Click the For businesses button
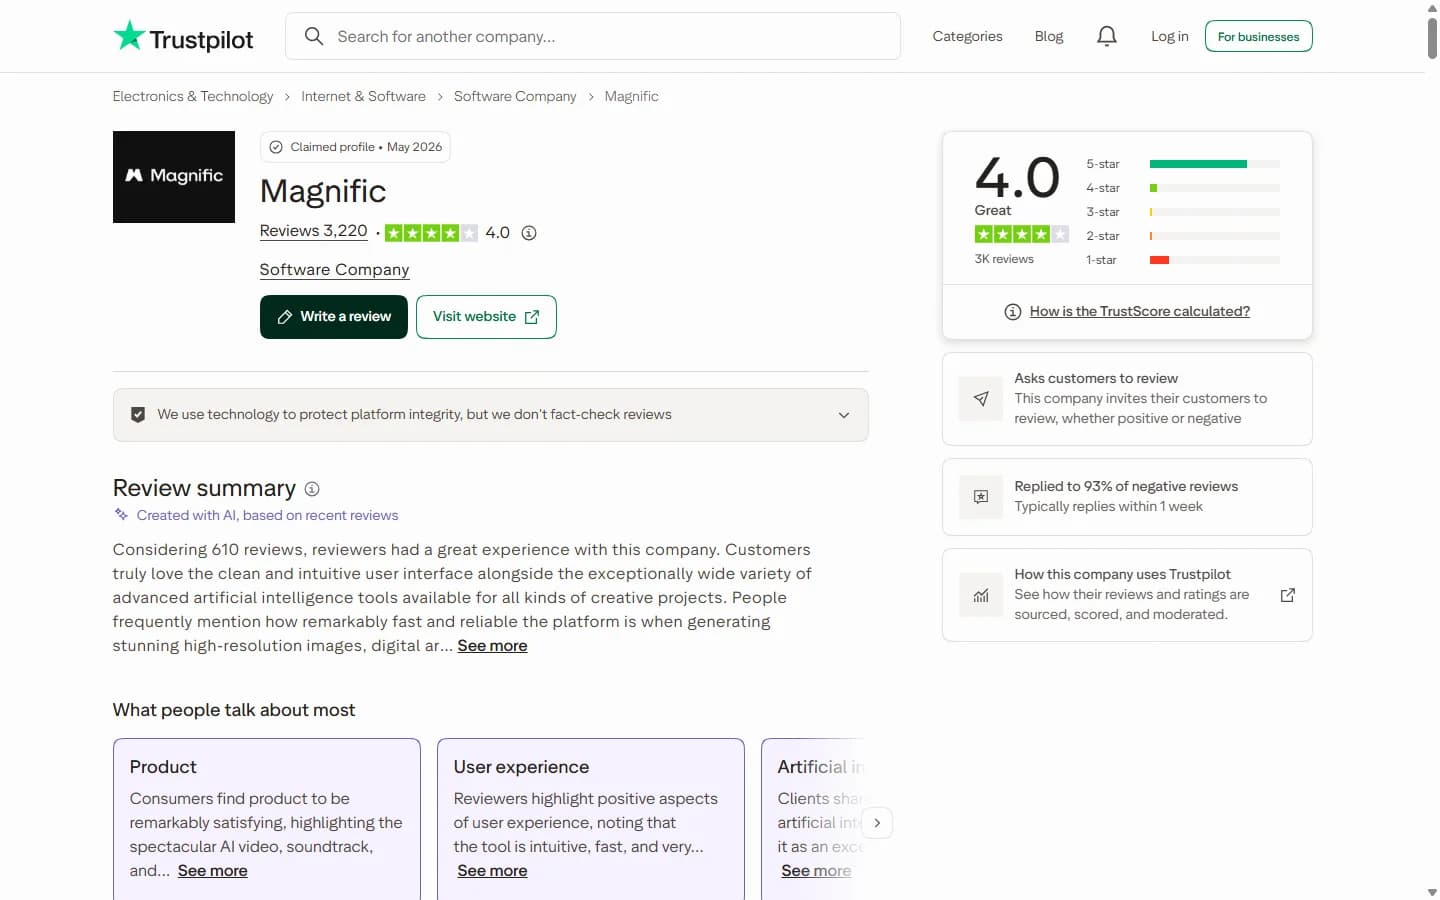 [1258, 36]
